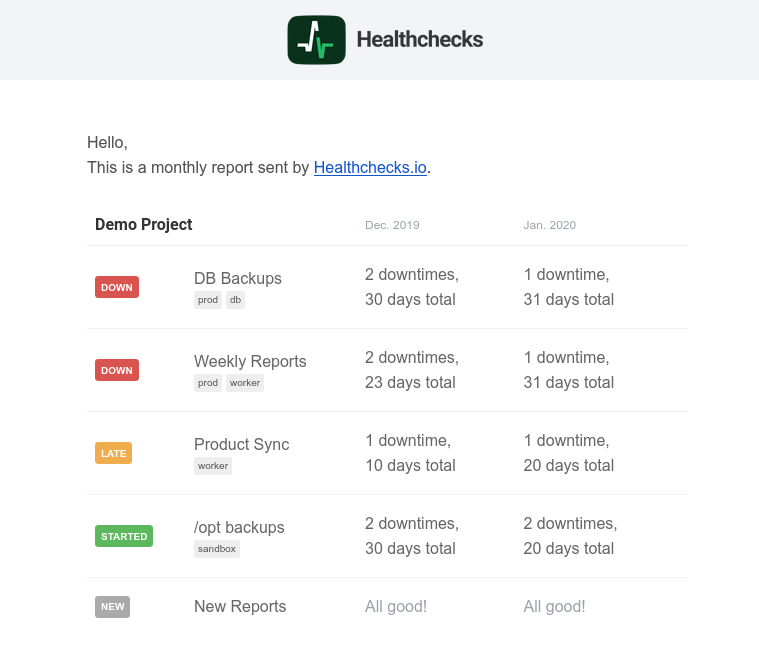
Task: Open the New Reports check
Action: (240, 606)
